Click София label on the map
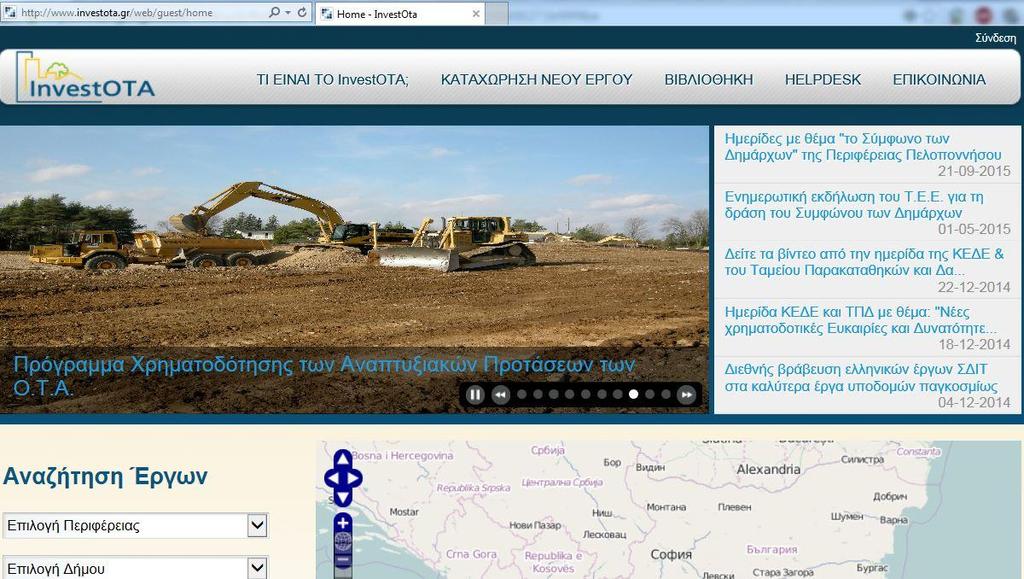 671,554
